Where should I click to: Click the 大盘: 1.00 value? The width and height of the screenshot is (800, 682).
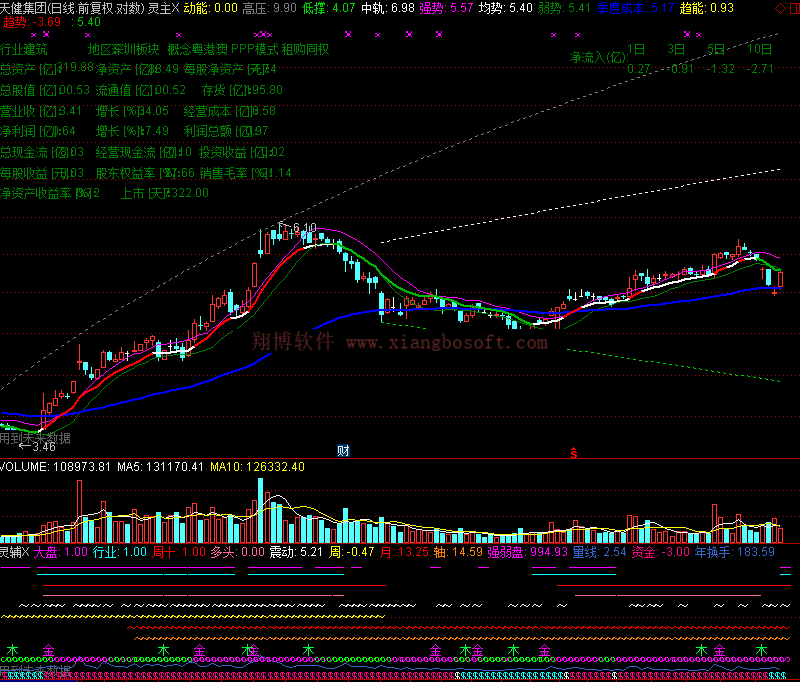point(61,552)
